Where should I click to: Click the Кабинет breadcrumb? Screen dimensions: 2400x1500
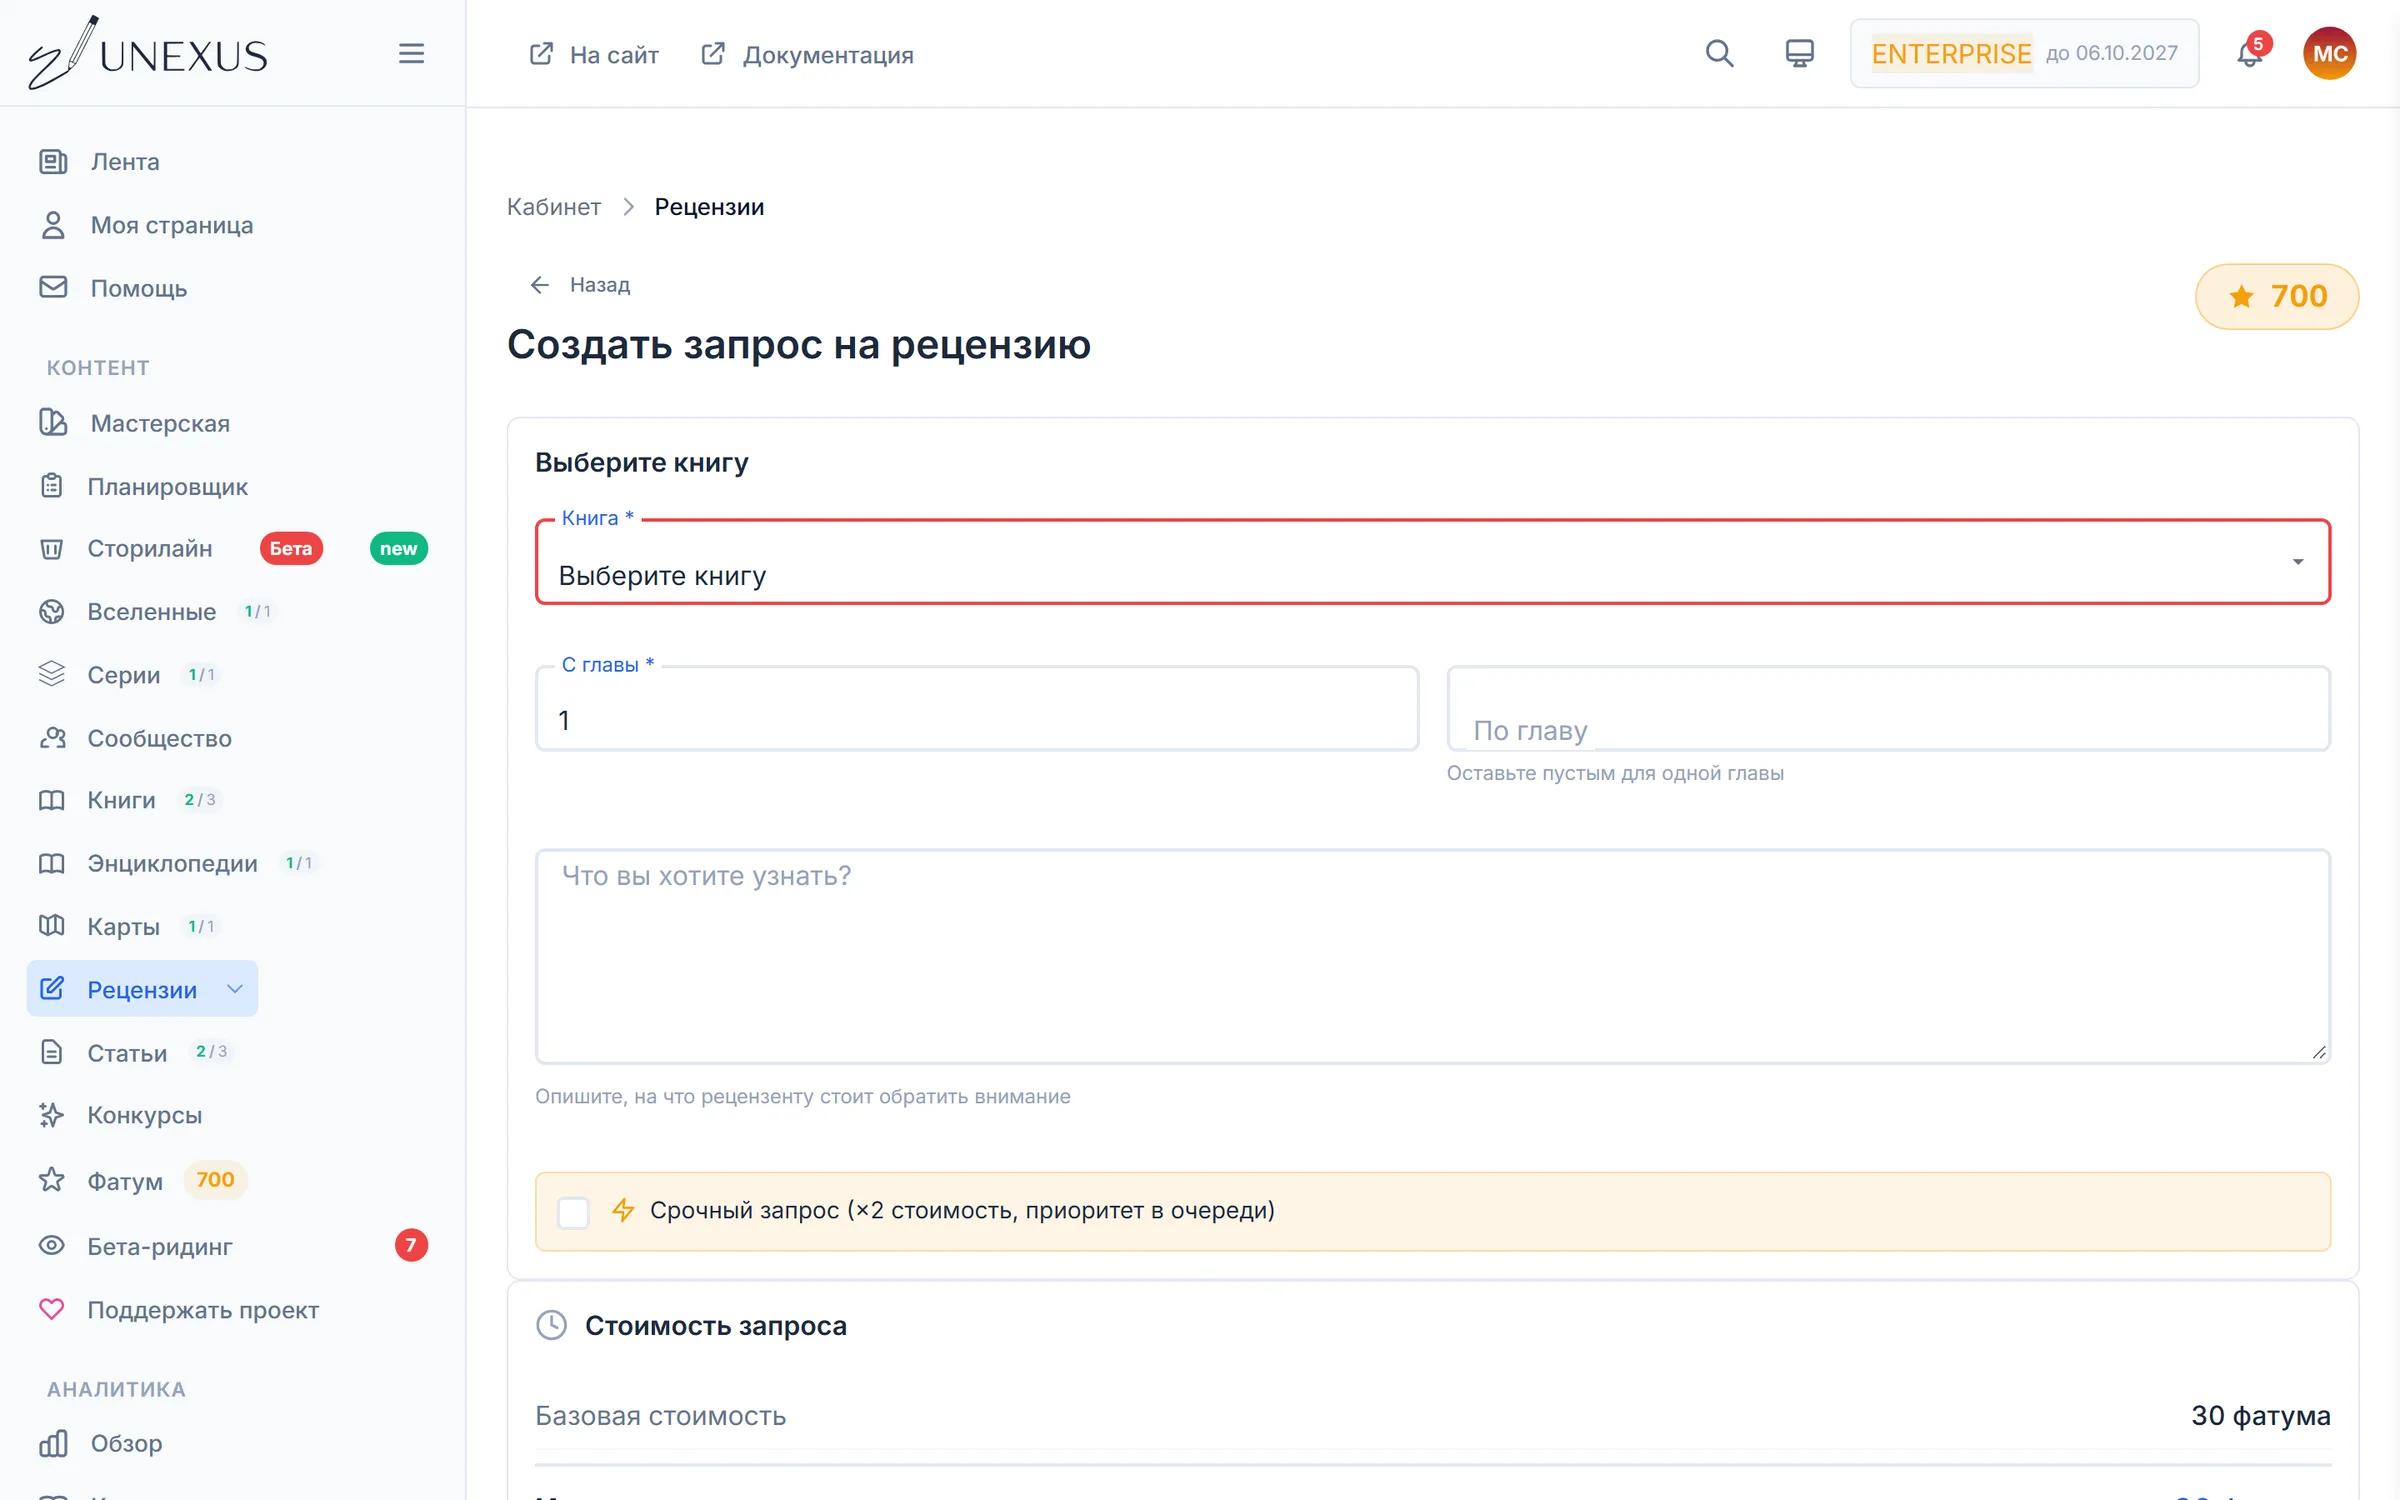tap(553, 207)
